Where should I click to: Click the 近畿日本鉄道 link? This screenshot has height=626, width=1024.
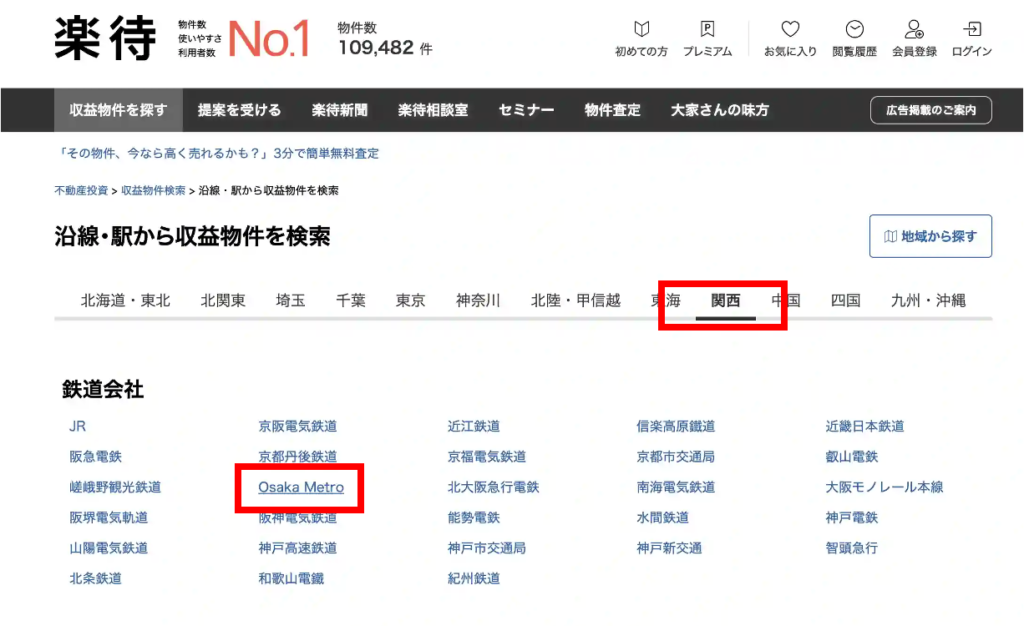click(x=864, y=426)
